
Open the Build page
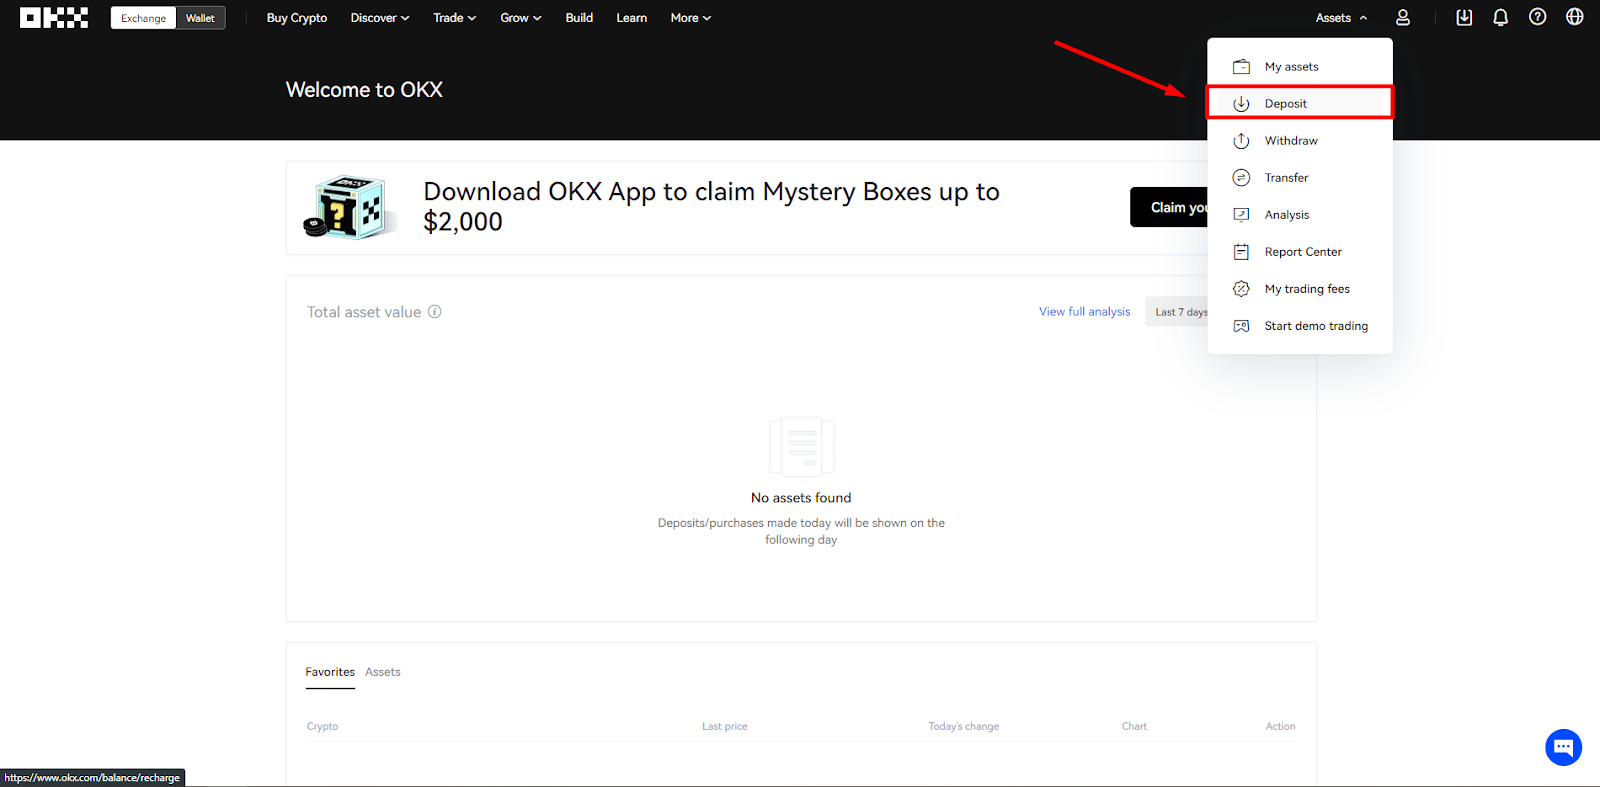pyautogui.click(x=579, y=18)
